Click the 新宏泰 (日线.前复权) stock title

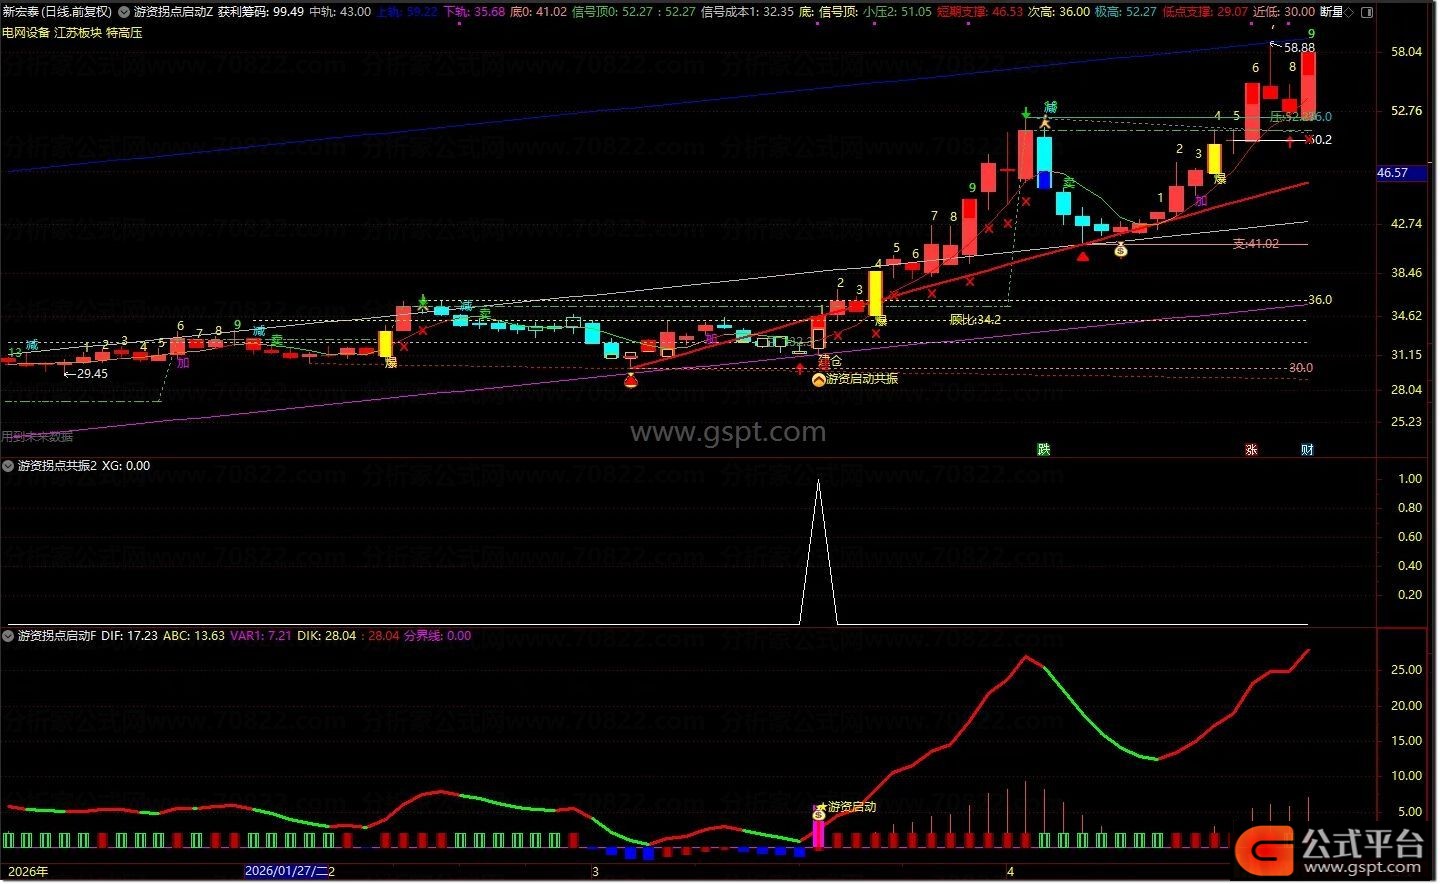coord(57,12)
